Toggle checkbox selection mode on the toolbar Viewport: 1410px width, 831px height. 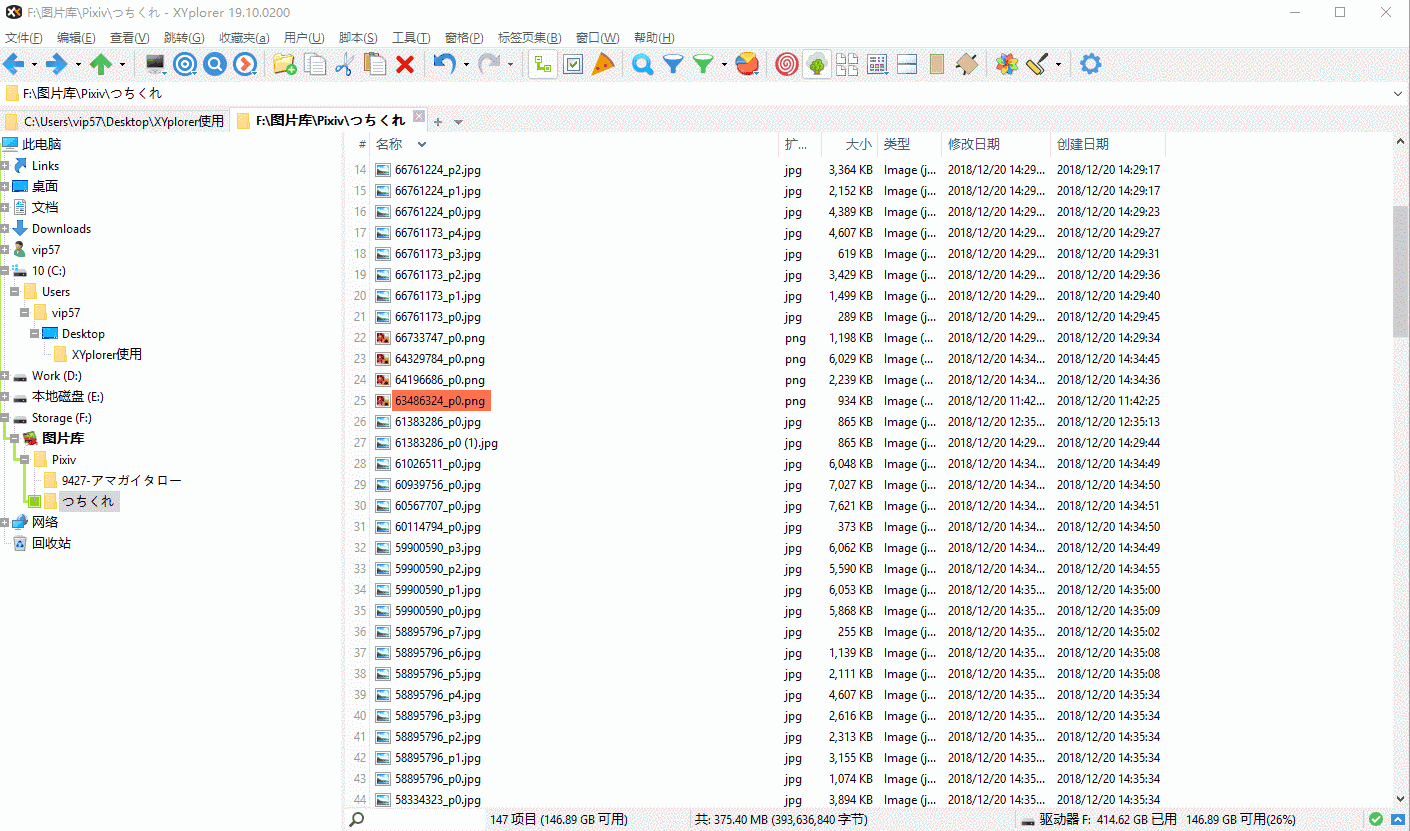click(x=572, y=63)
